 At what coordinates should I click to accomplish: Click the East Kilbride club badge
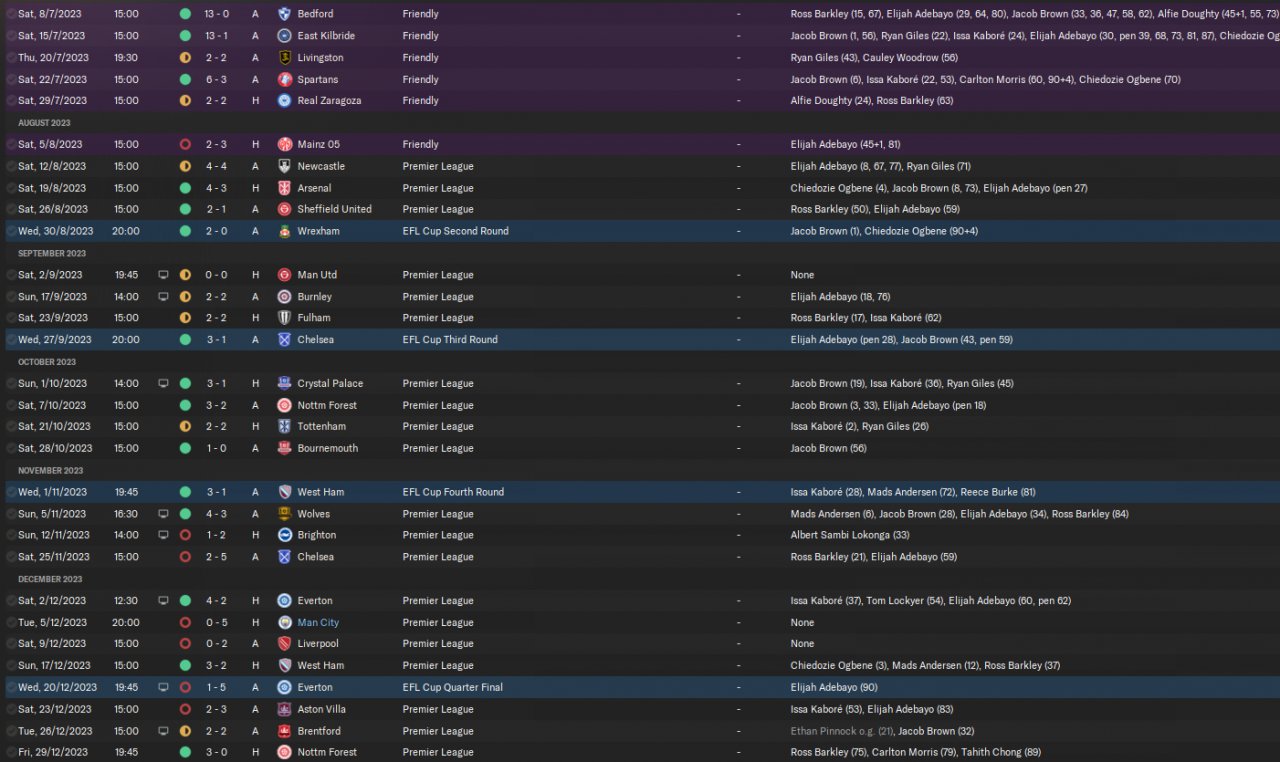pos(285,36)
